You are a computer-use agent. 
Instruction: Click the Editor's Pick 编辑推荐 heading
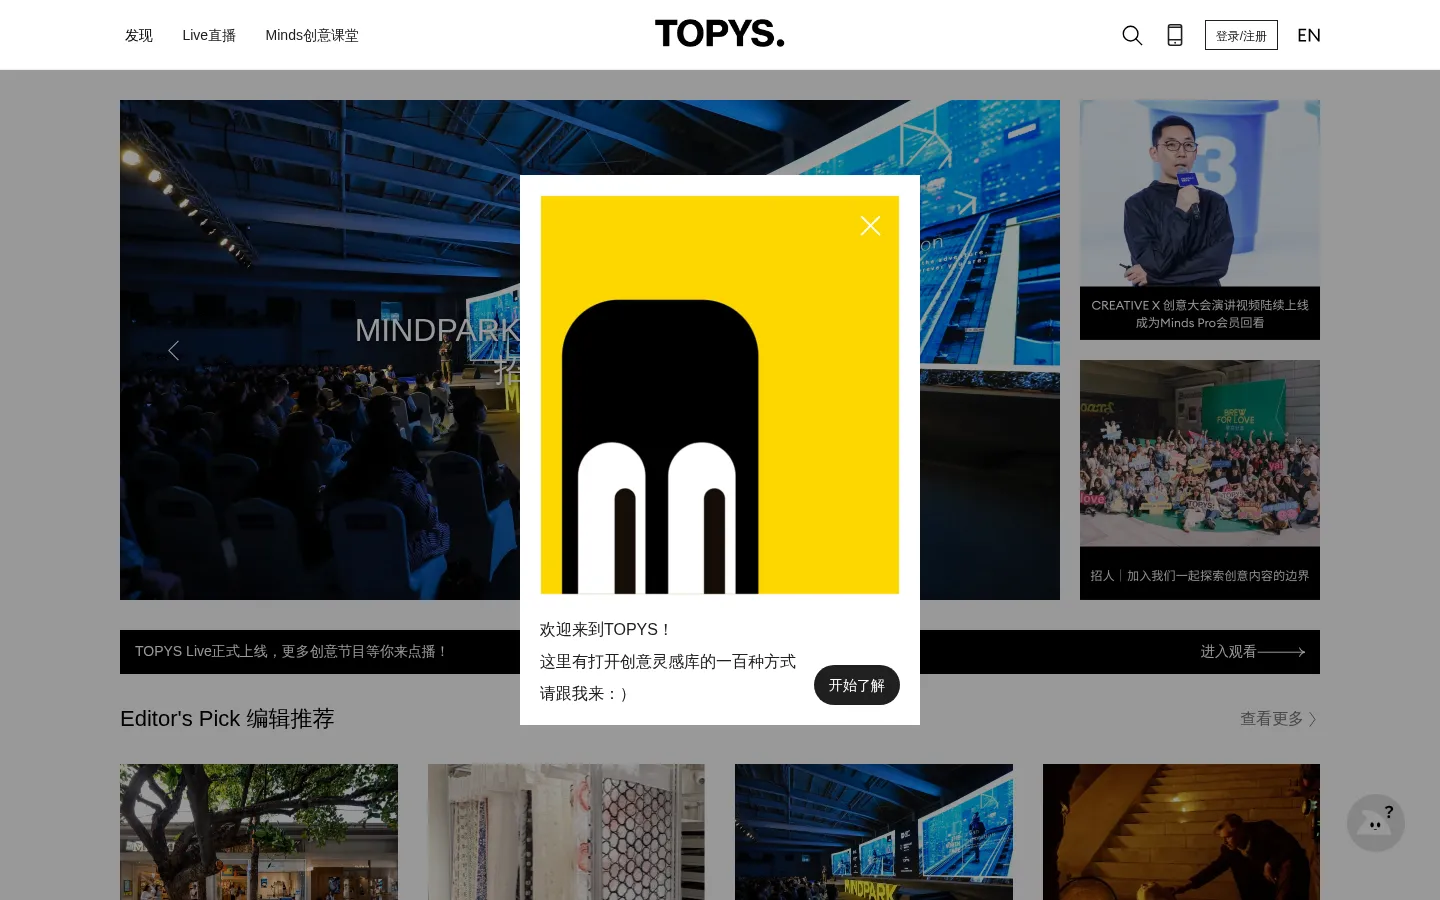pos(227,719)
